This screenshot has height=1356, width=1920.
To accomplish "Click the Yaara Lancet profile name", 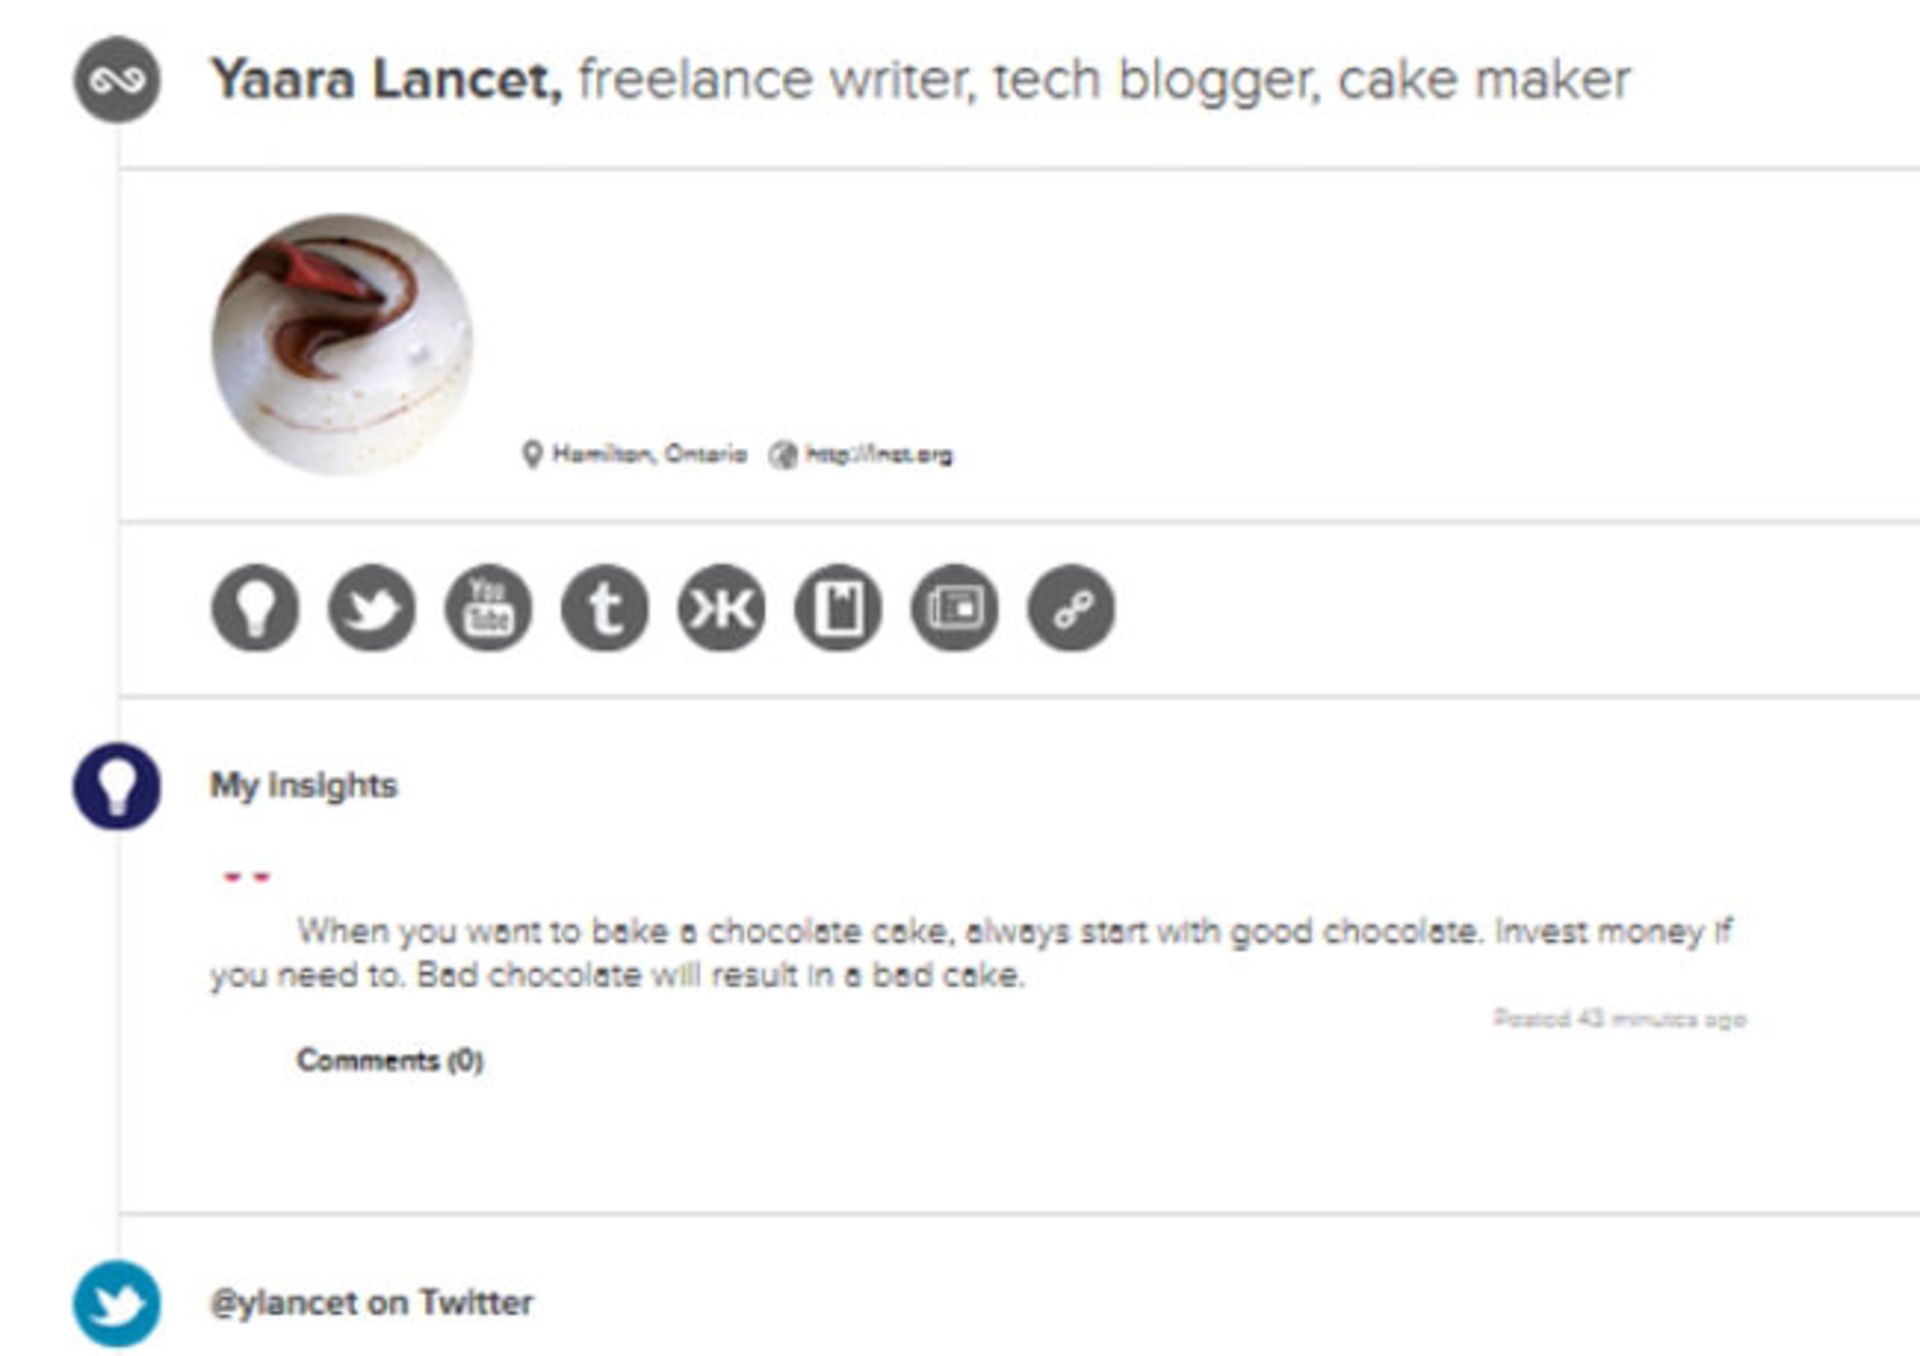I will pyautogui.click(x=386, y=80).
